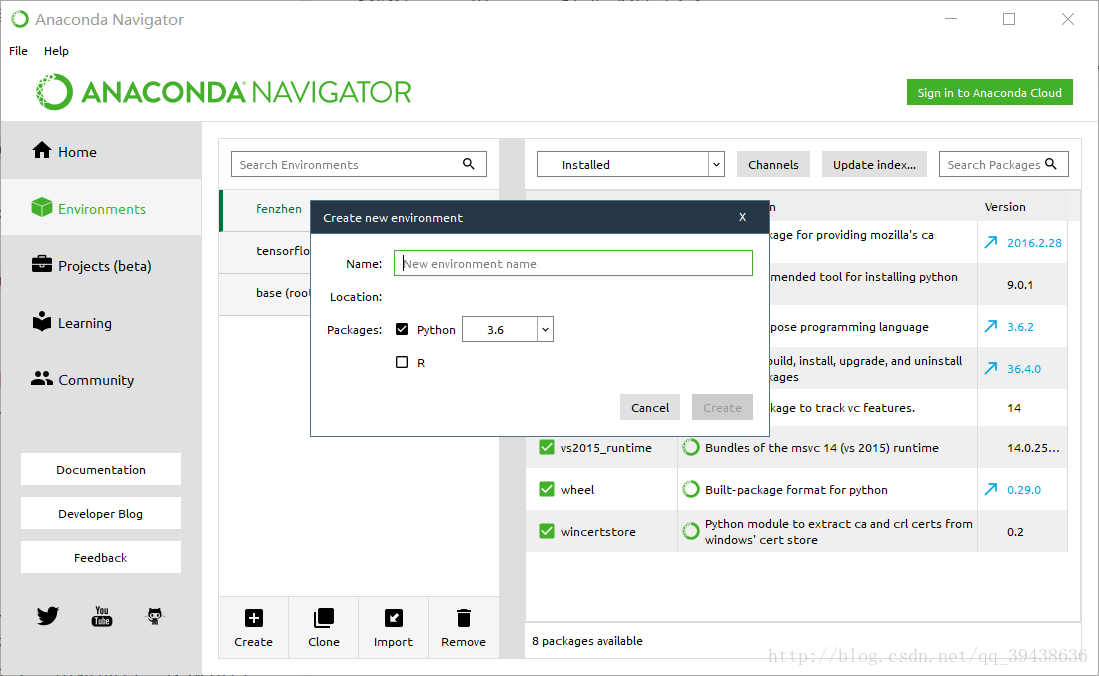Open the Developer Blog button
Screen dimensions: 1099x676
click(x=101, y=513)
